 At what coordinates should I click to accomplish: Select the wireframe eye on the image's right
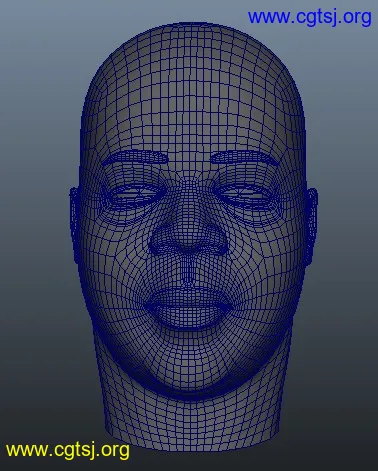coord(244,194)
